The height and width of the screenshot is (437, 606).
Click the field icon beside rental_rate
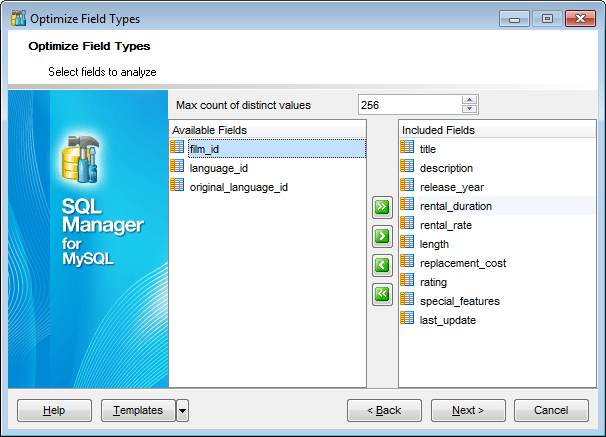coord(407,223)
